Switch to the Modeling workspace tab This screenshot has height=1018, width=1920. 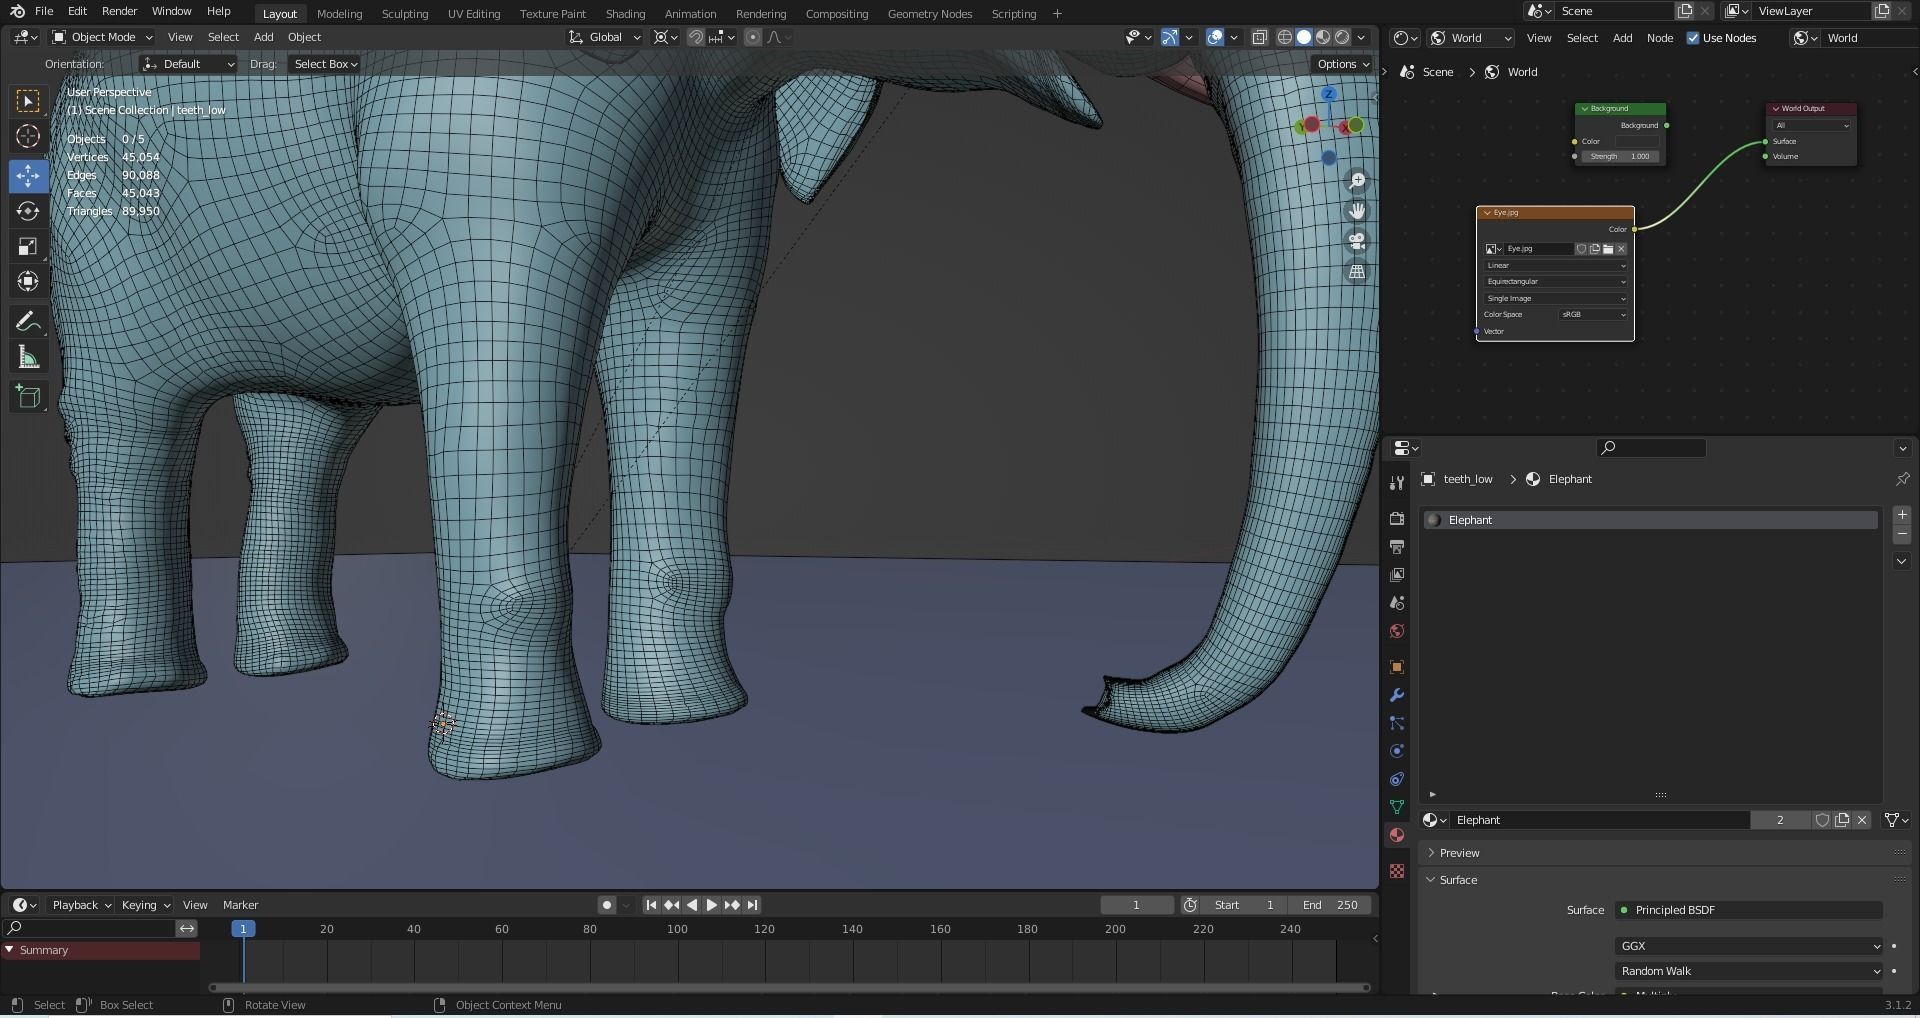click(x=339, y=14)
